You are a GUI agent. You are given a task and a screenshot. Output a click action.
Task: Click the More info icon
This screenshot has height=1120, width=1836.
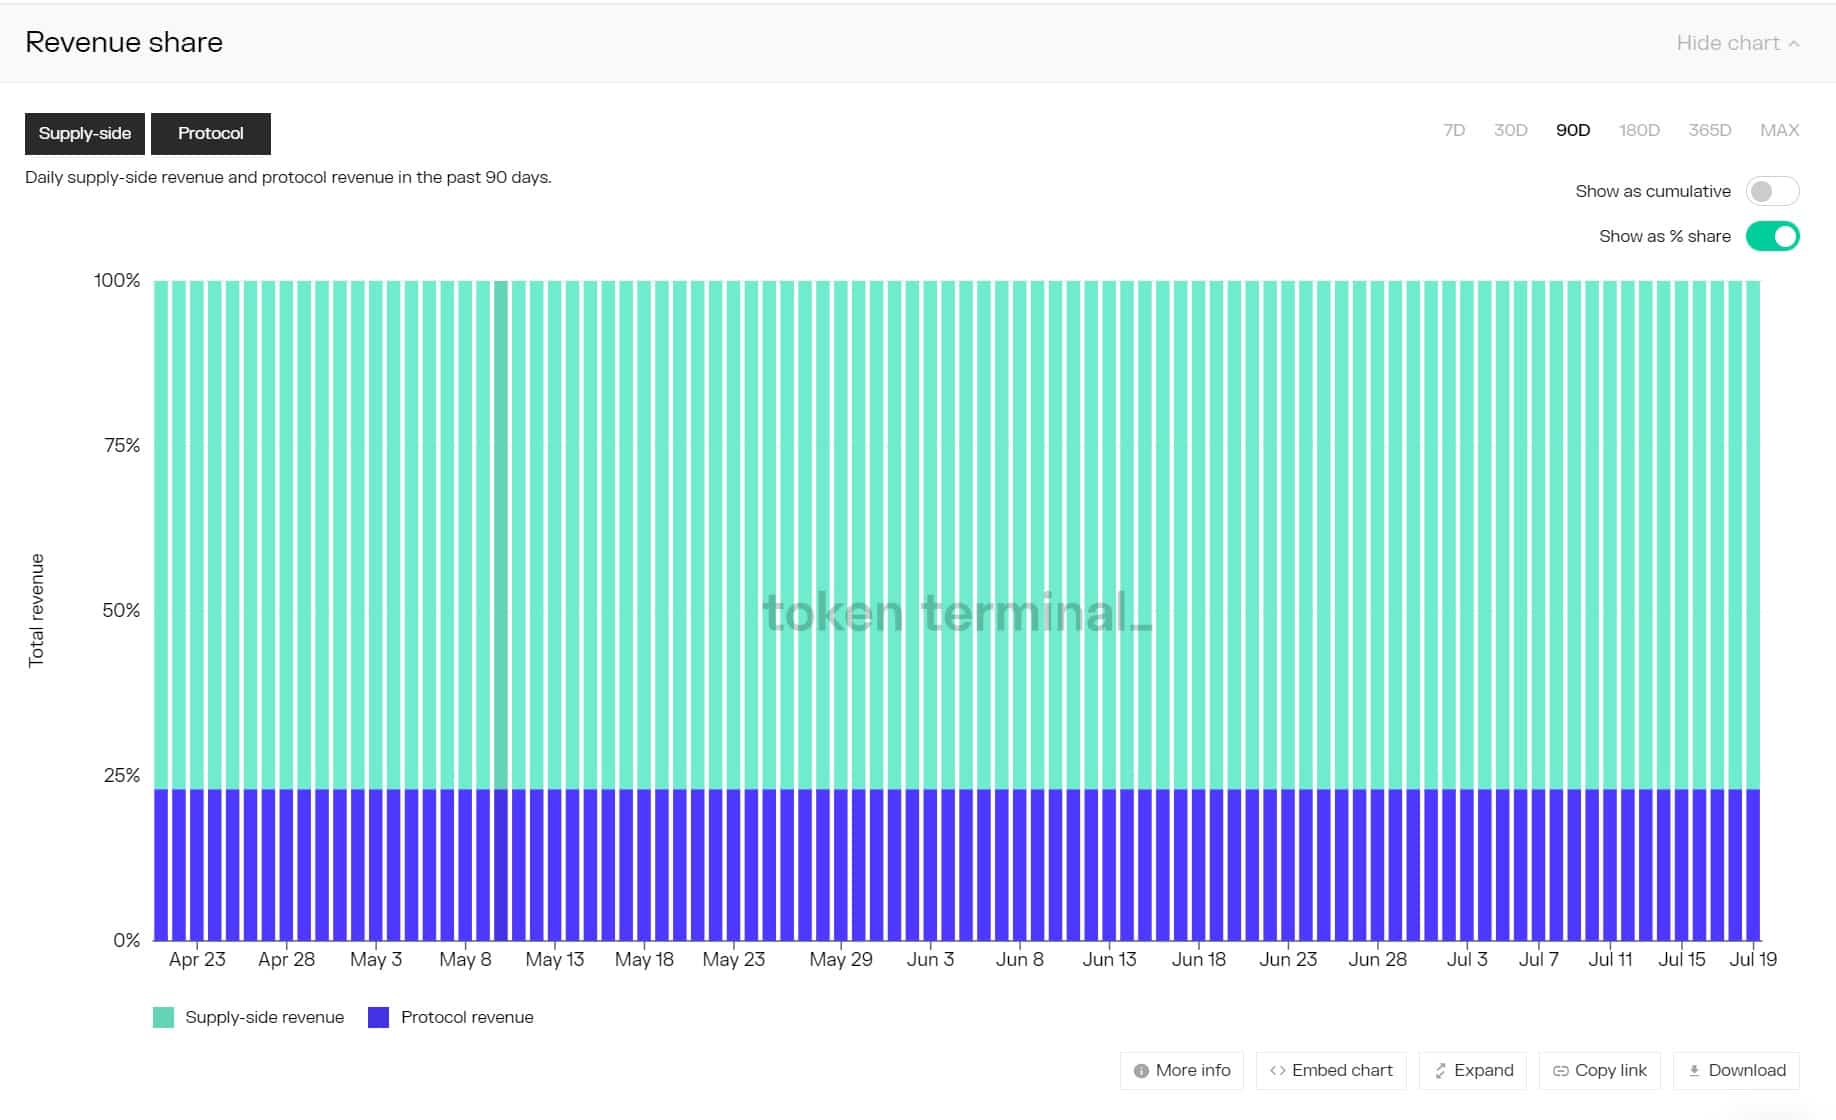point(1141,1071)
